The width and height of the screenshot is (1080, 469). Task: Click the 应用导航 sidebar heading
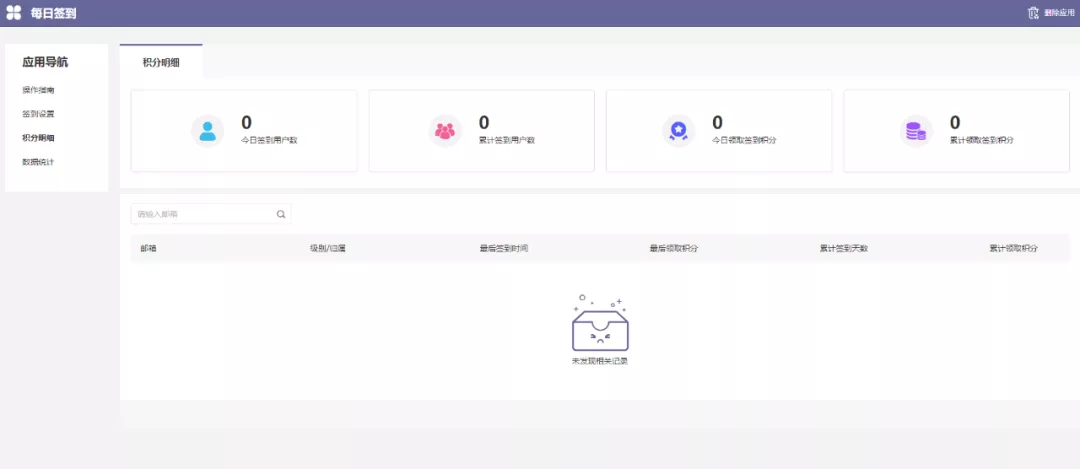(45, 63)
